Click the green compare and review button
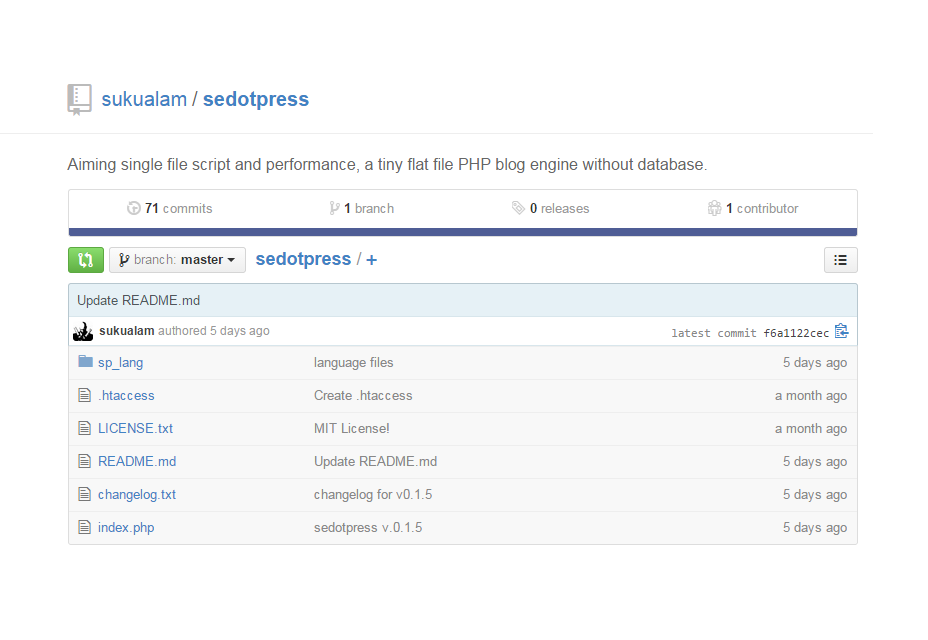The width and height of the screenshot is (928, 640). pyautogui.click(x=86, y=260)
